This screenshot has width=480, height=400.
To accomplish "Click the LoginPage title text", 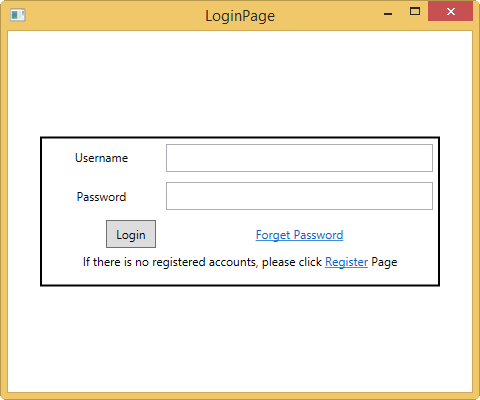I will point(240,16).
